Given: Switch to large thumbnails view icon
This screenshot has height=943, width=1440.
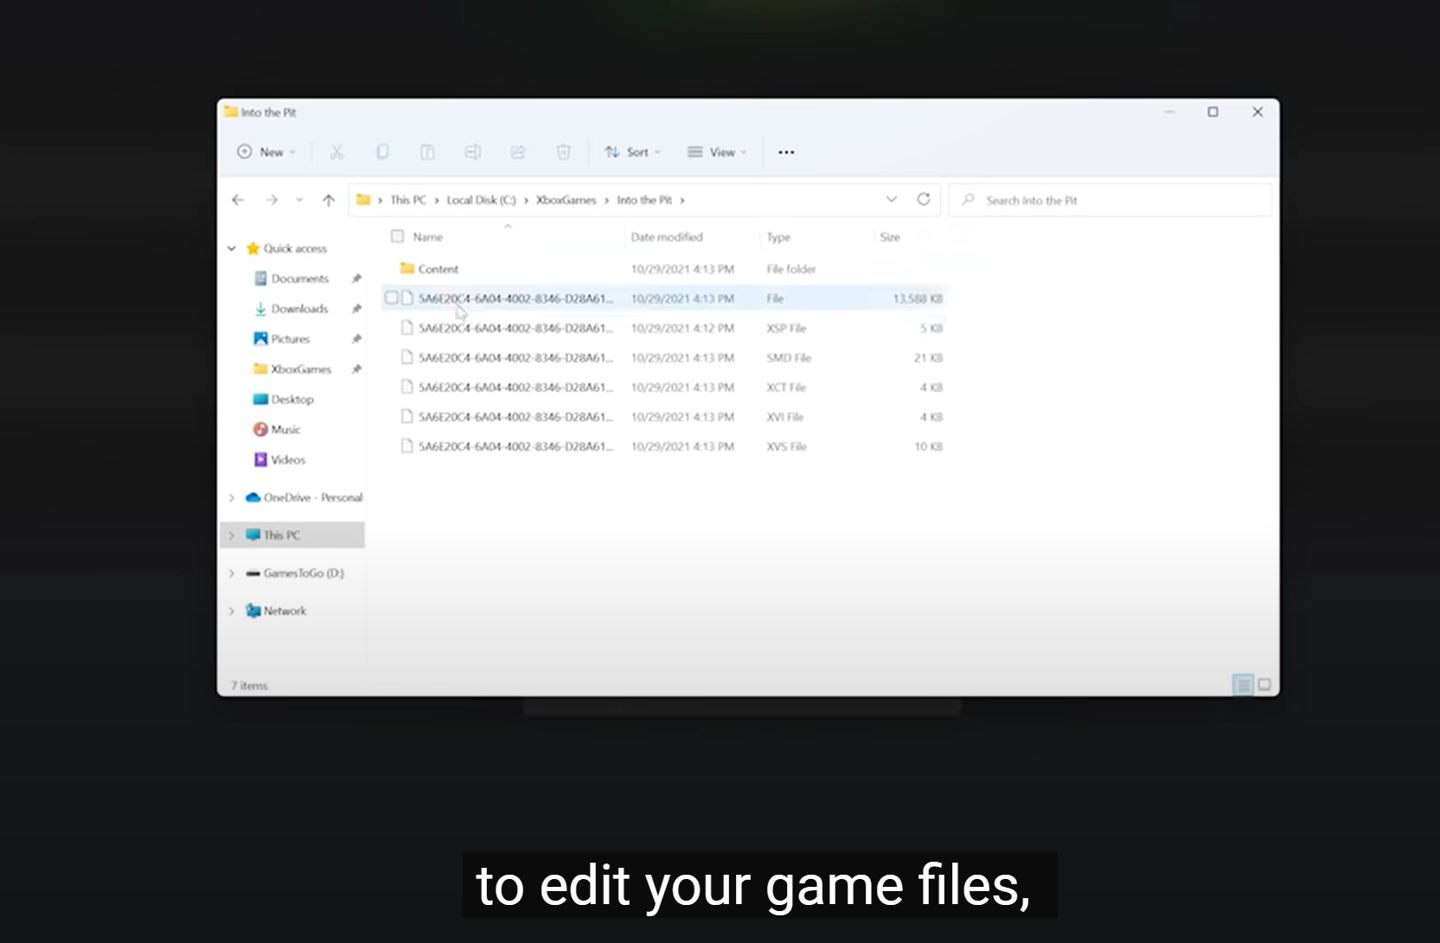Looking at the screenshot, I should click(x=1264, y=685).
